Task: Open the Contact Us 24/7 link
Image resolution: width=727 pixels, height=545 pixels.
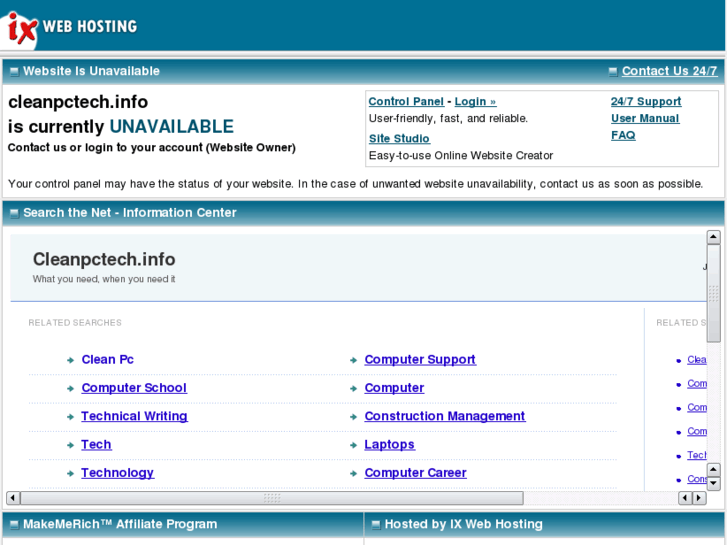Action: point(669,71)
